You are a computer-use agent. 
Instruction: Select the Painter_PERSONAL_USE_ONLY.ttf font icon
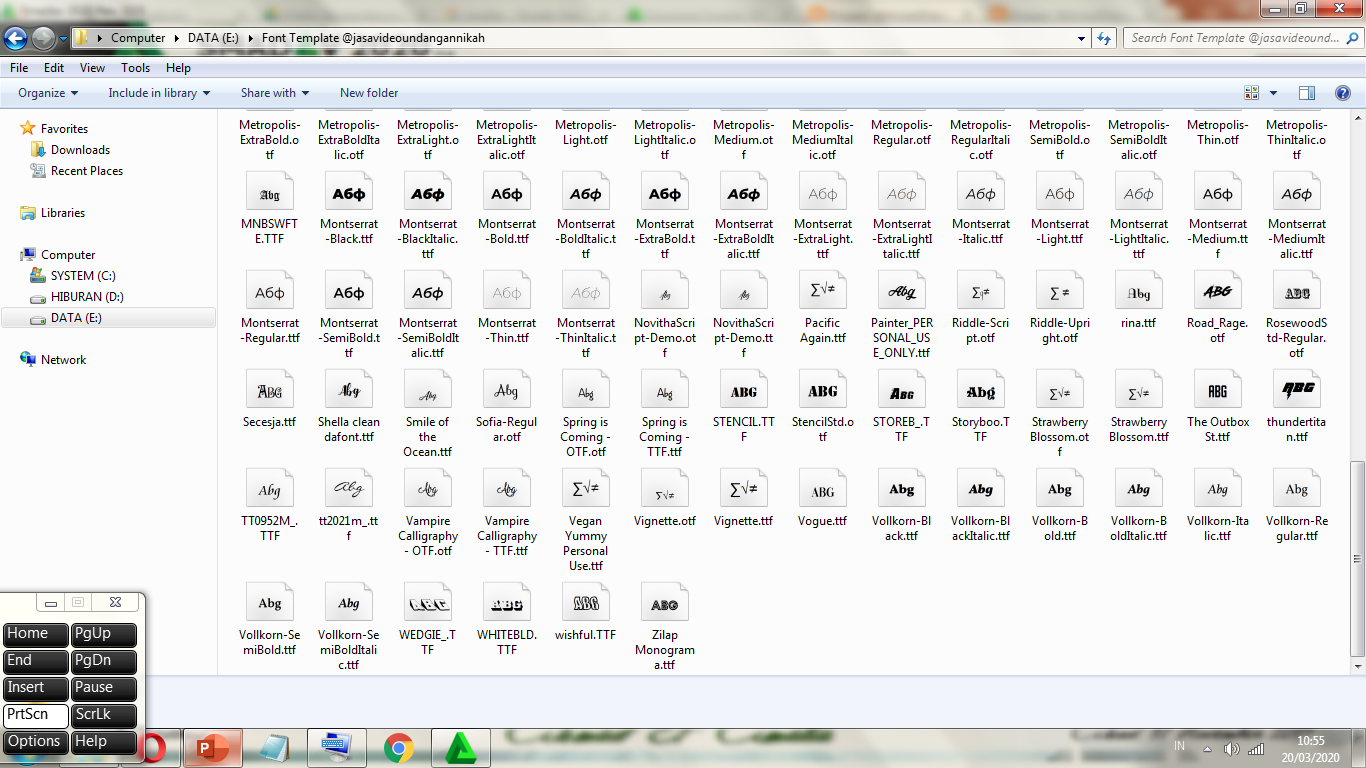(902, 291)
